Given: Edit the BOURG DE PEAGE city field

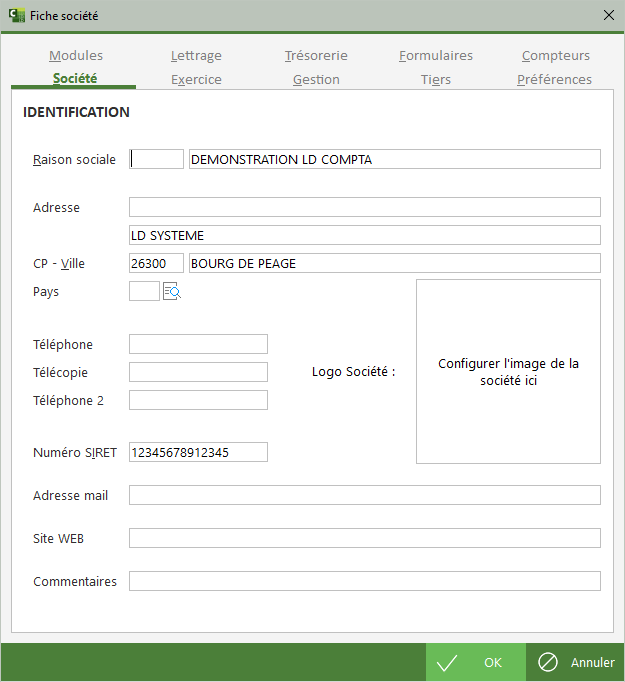Looking at the screenshot, I should pyautogui.click(x=394, y=263).
